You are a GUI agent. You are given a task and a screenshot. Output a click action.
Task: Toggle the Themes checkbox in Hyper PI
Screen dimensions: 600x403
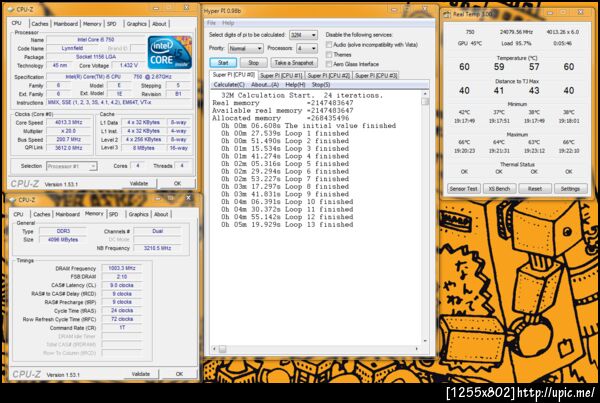pyautogui.click(x=328, y=55)
